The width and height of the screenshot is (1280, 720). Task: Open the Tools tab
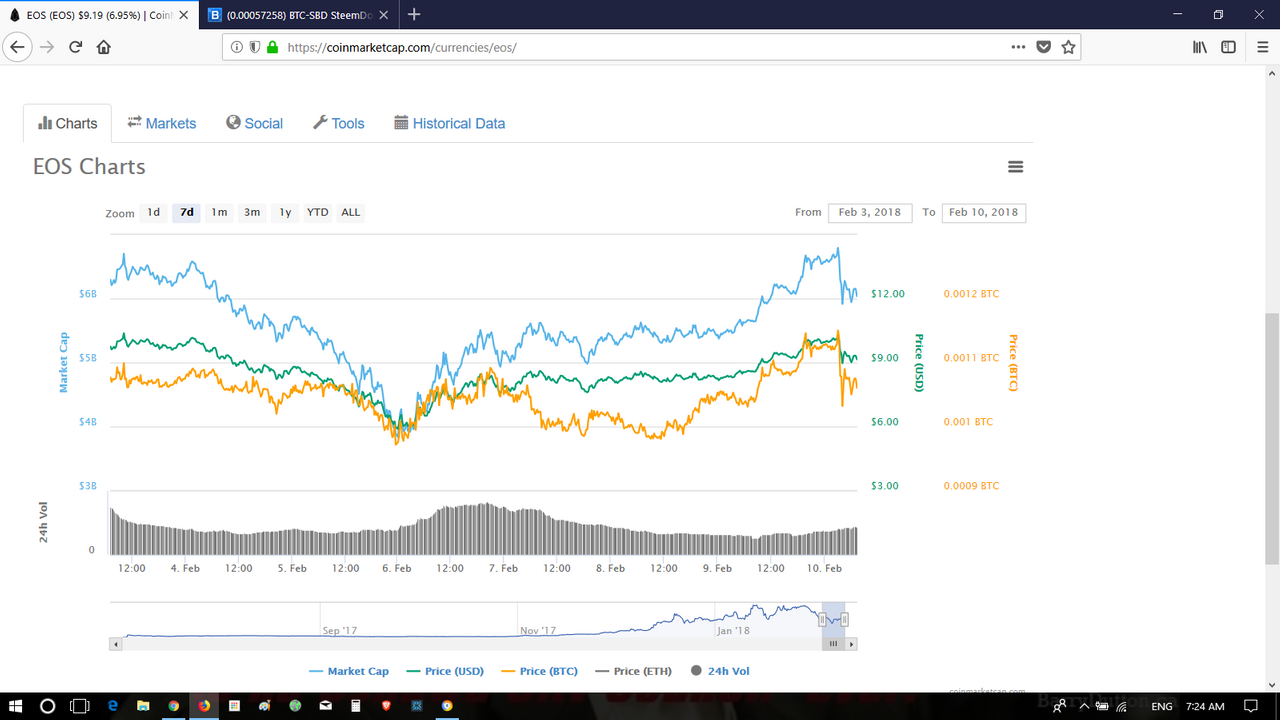(x=339, y=123)
